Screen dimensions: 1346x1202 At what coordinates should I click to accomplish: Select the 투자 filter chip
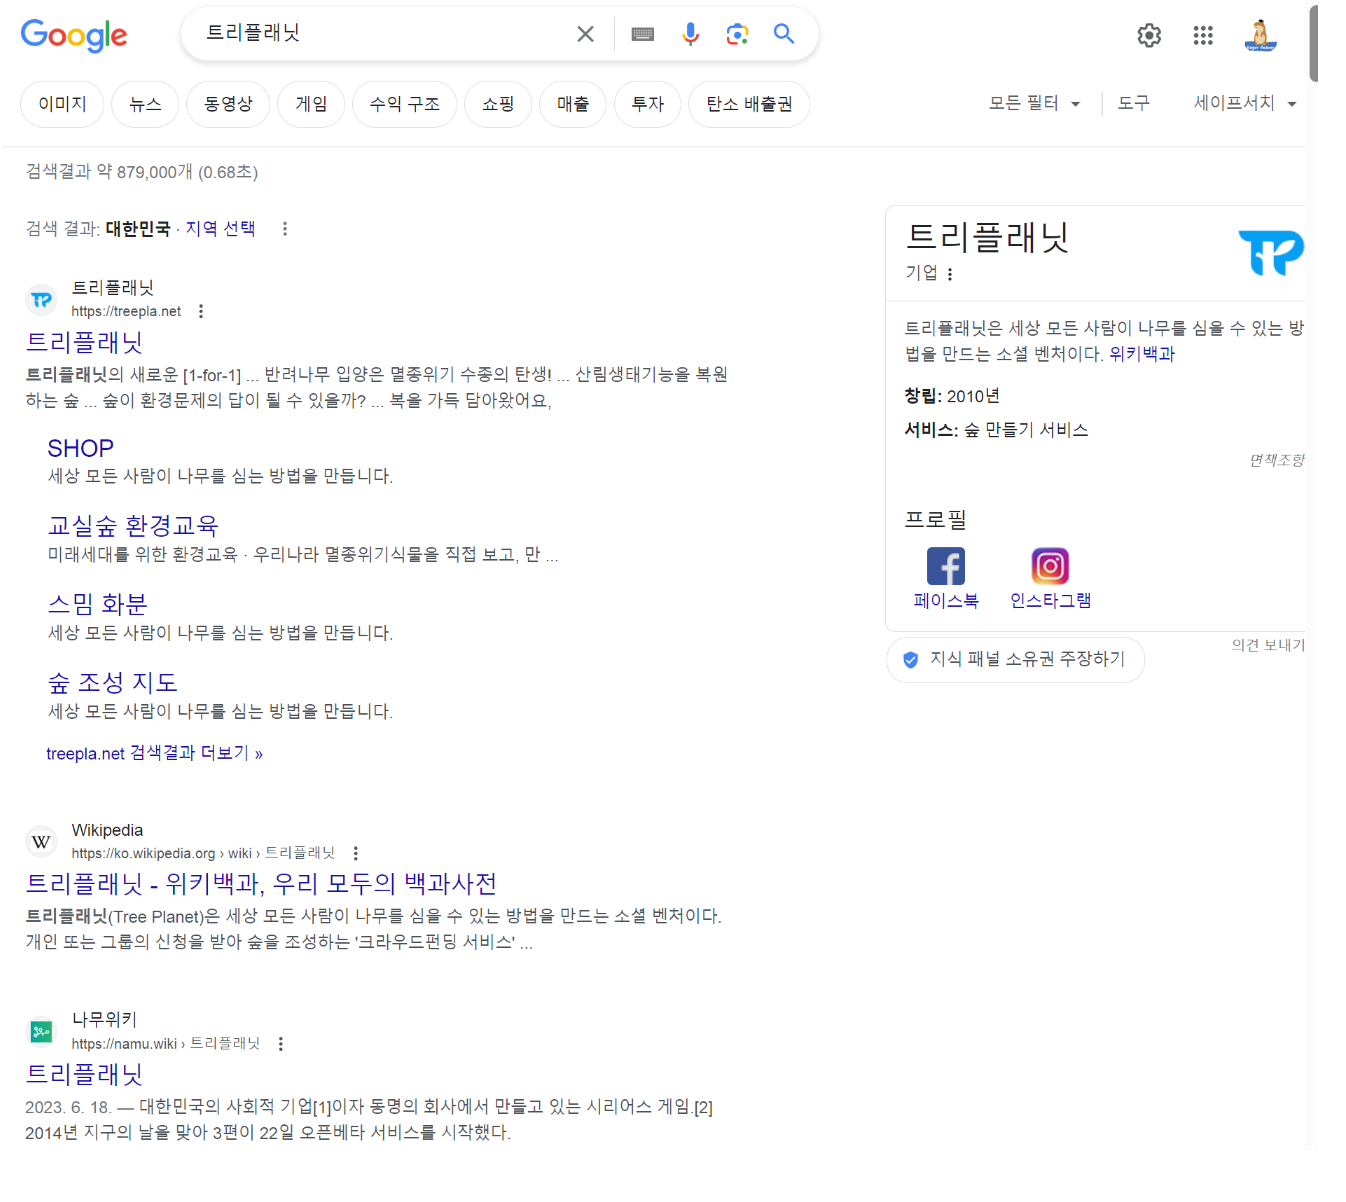[x=648, y=104]
